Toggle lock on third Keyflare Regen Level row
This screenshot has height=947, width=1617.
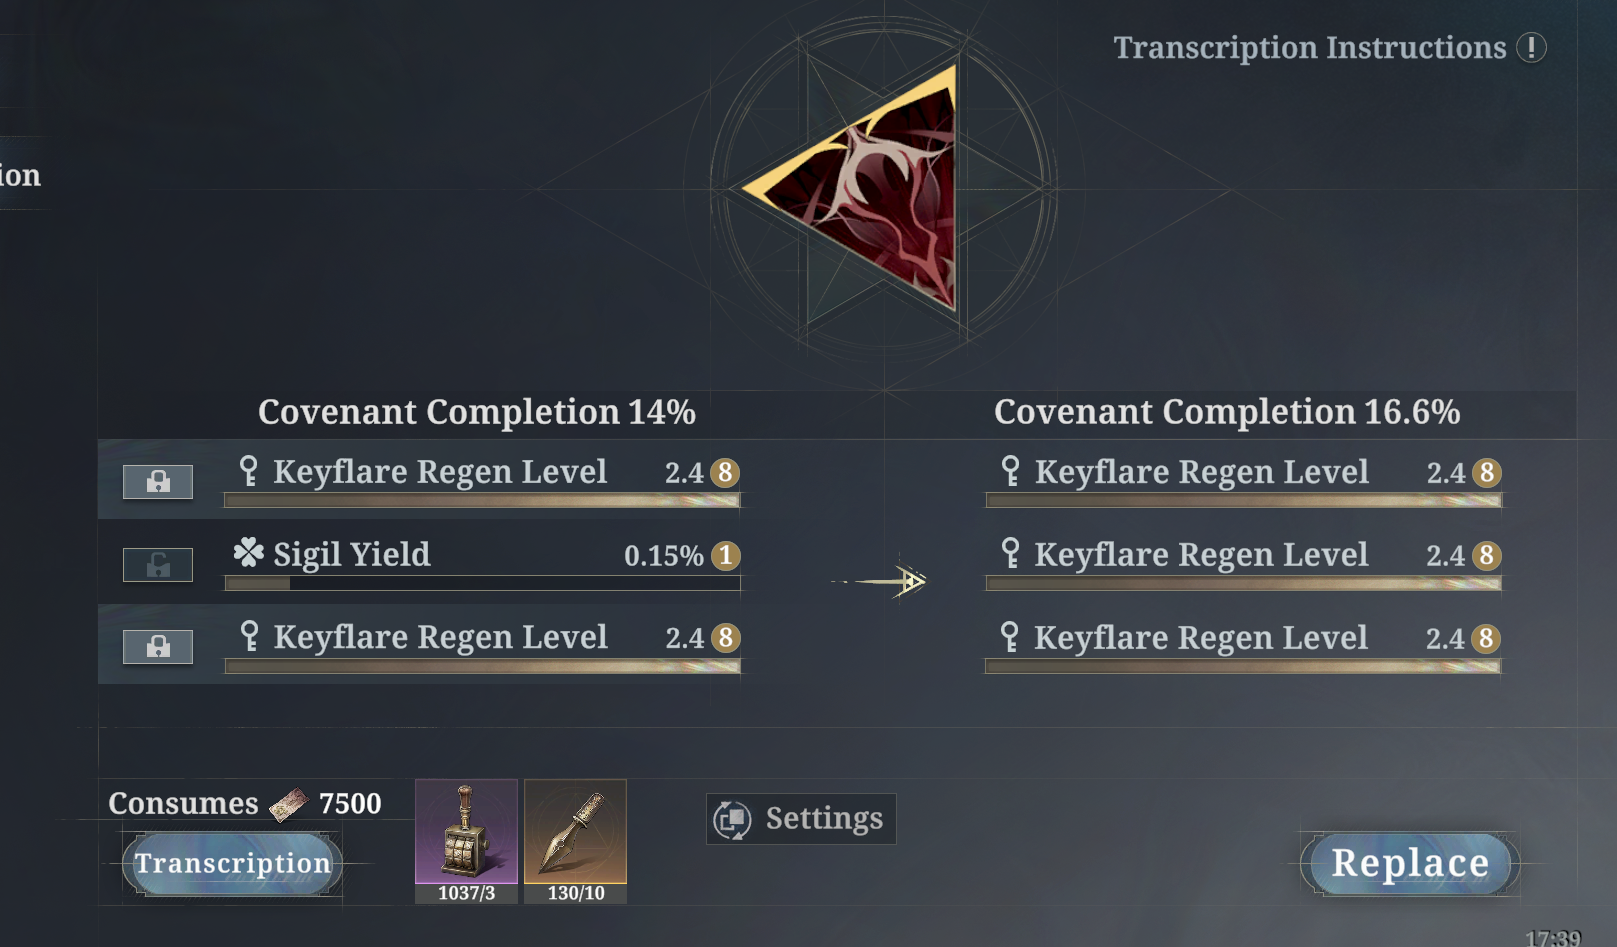pyautogui.click(x=158, y=647)
